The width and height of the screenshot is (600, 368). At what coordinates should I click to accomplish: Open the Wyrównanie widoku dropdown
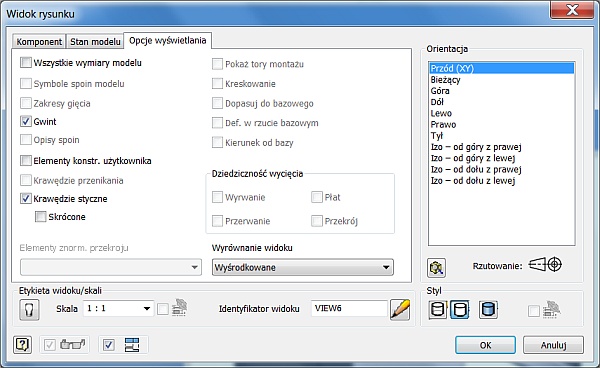pos(303,267)
